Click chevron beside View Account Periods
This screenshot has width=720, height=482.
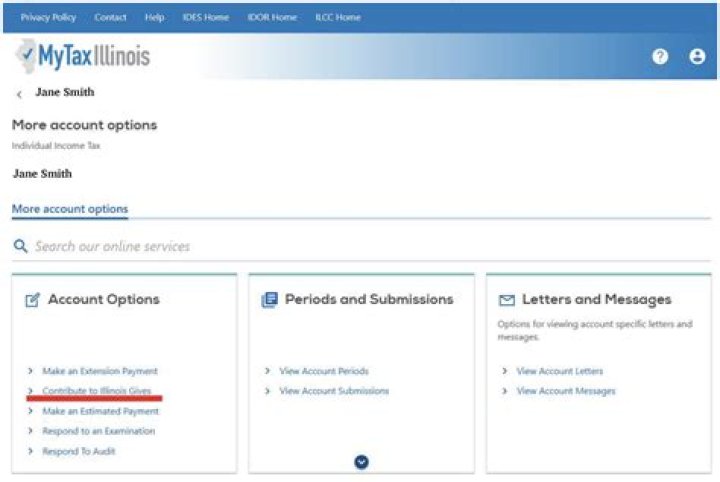click(x=267, y=370)
